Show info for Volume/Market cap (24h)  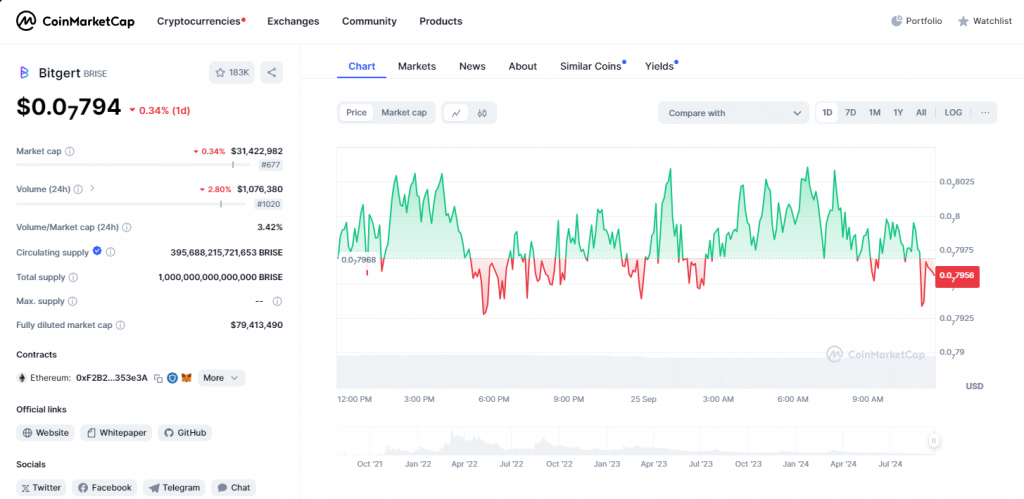click(x=127, y=227)
